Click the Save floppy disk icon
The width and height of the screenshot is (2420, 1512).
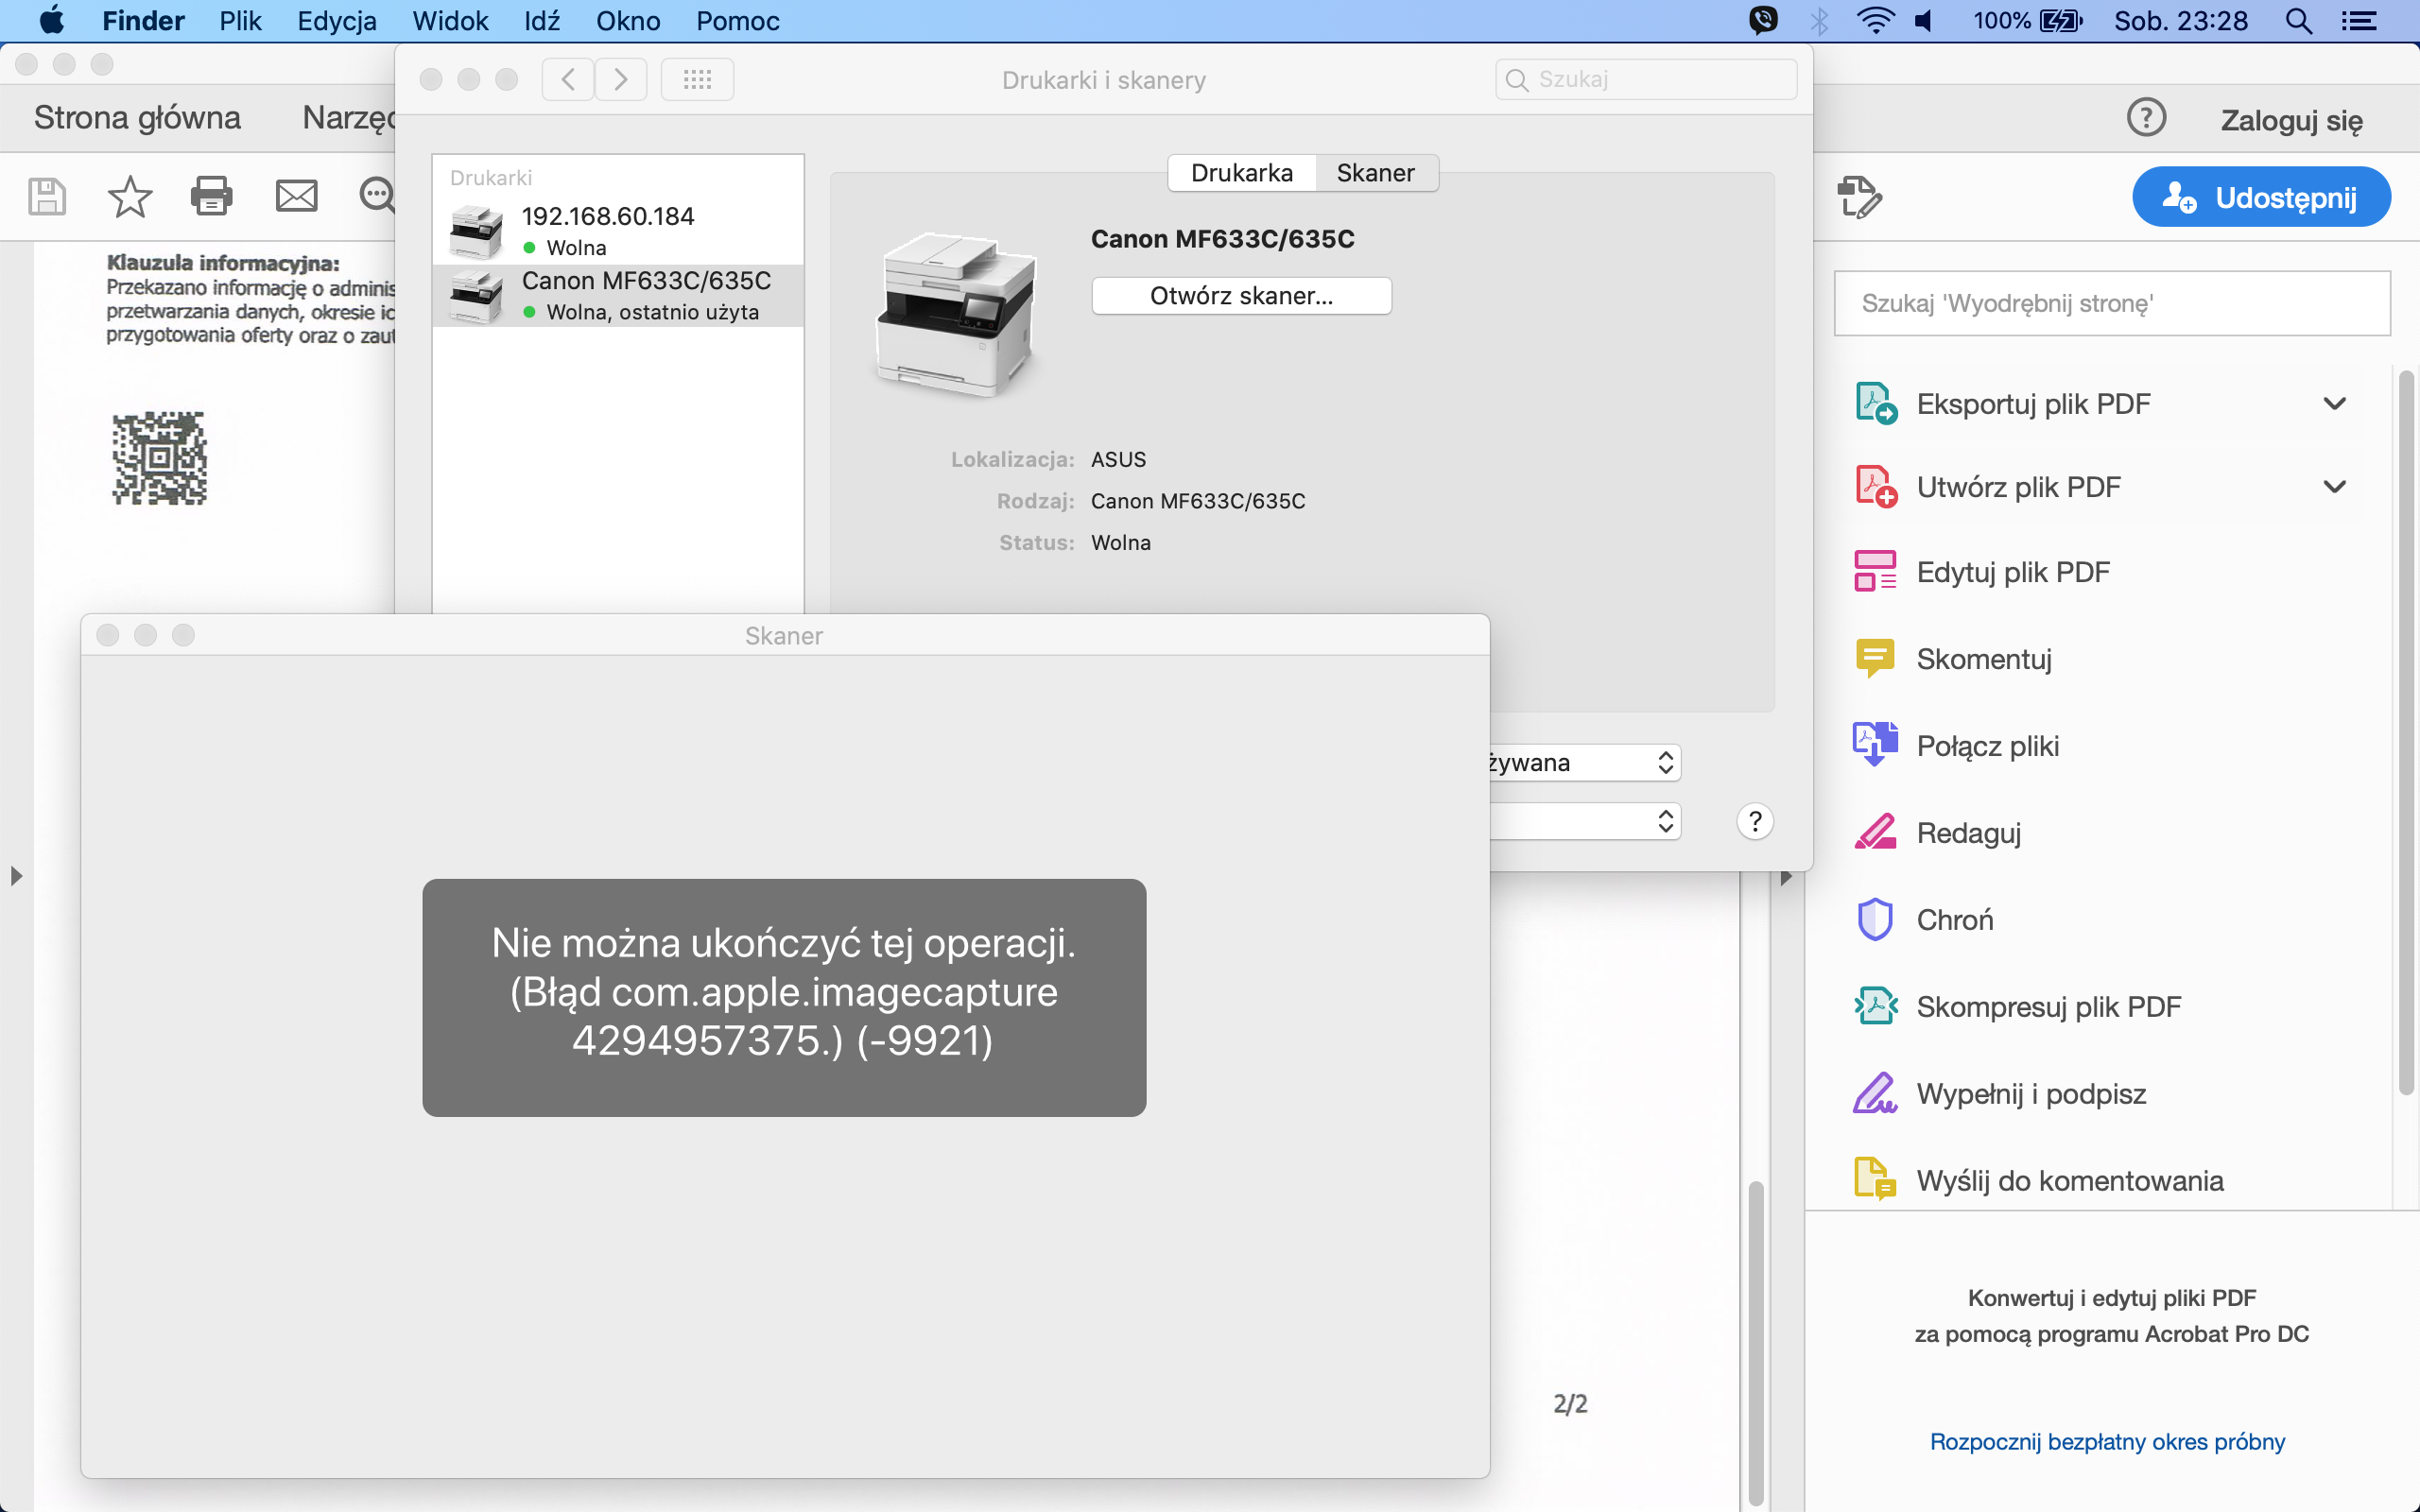[x=46, y=196]
